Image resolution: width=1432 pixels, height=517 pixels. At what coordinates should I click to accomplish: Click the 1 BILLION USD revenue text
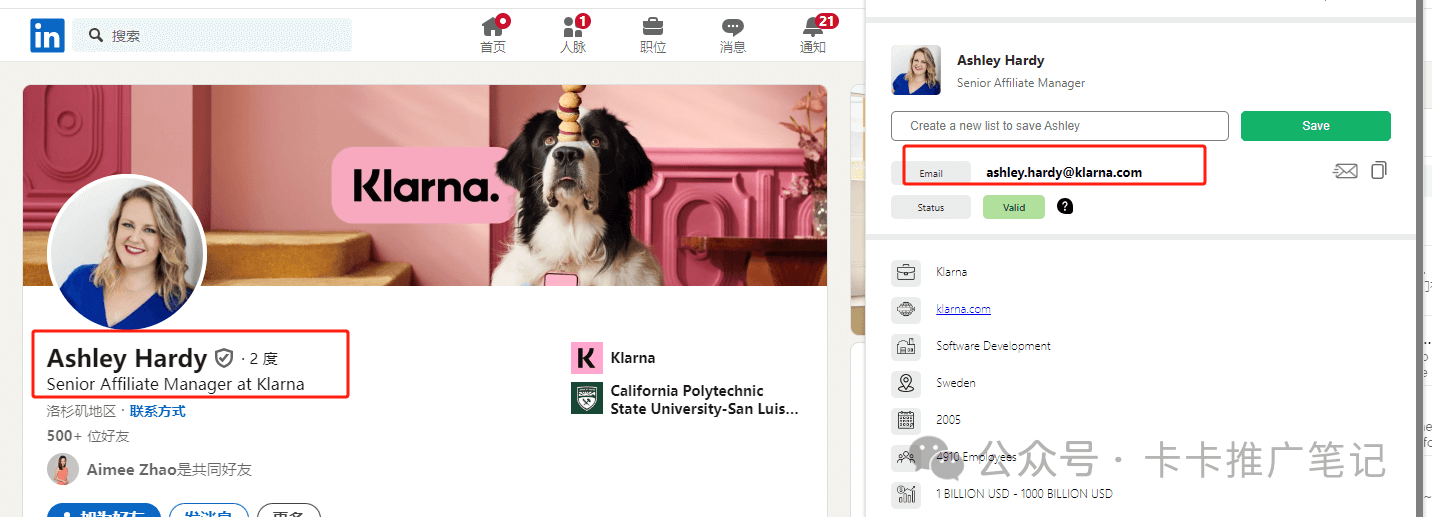click(1024, 494)
